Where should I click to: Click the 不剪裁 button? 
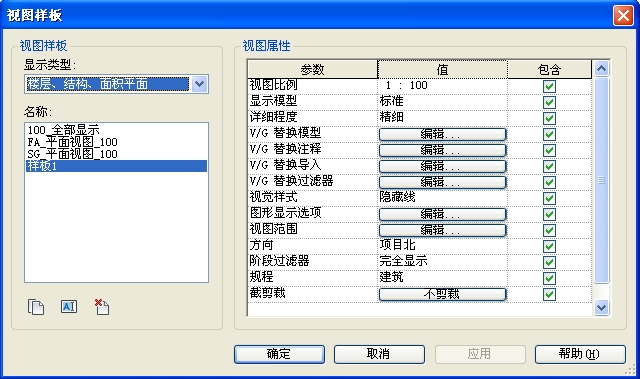tap(442, 294)
